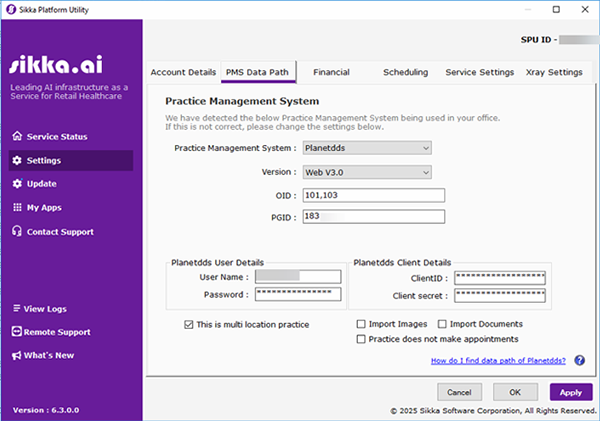The height and width of the screenshot is (421, 600).
Task: Click the Sikka logo in title bar
Action: click(11, 9)
